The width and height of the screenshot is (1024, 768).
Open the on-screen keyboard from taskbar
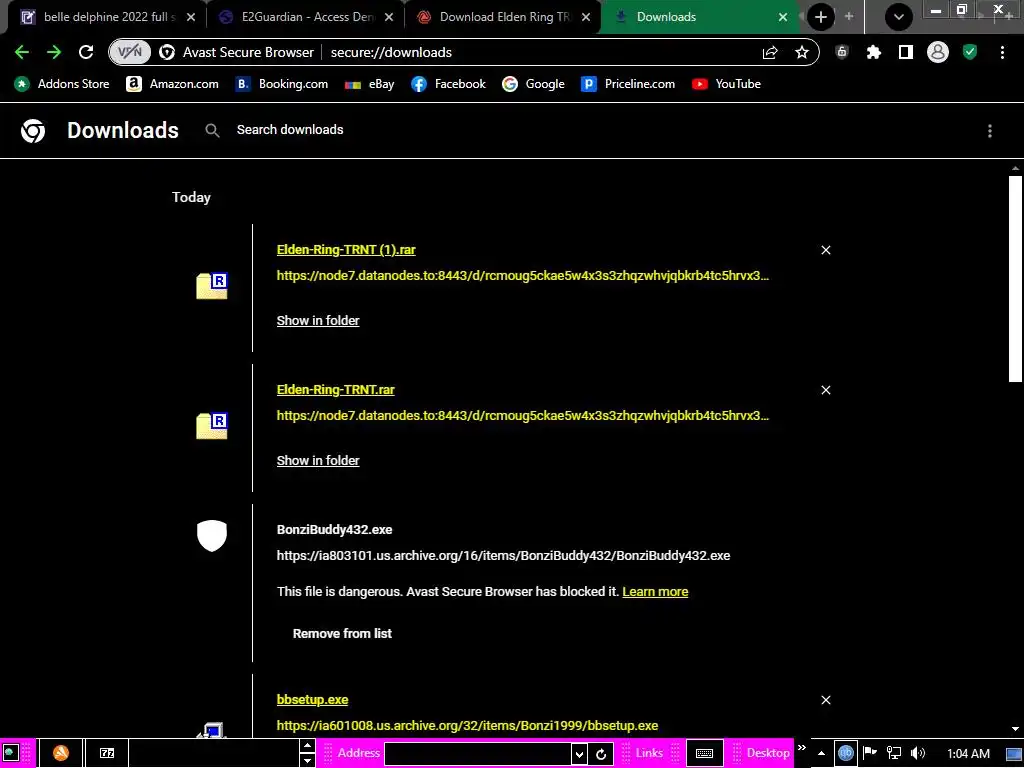click(704, 754)
